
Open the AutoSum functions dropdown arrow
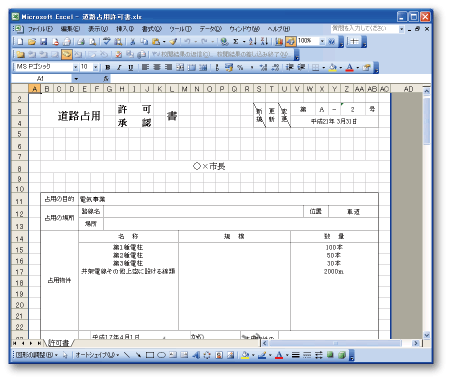244,42
